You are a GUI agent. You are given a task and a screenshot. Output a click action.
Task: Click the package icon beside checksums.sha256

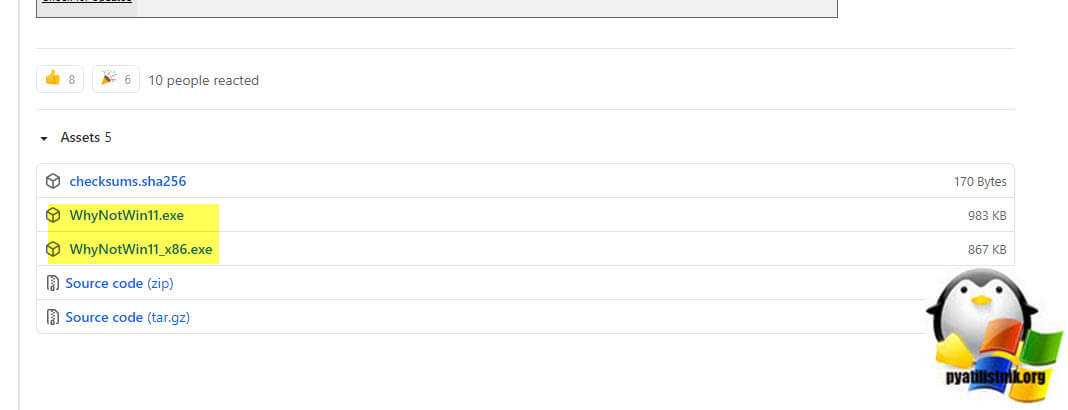53,181
